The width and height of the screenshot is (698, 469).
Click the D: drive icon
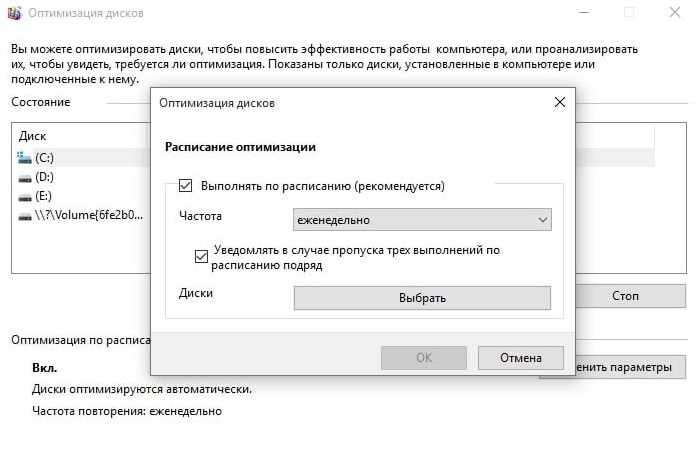25,178
